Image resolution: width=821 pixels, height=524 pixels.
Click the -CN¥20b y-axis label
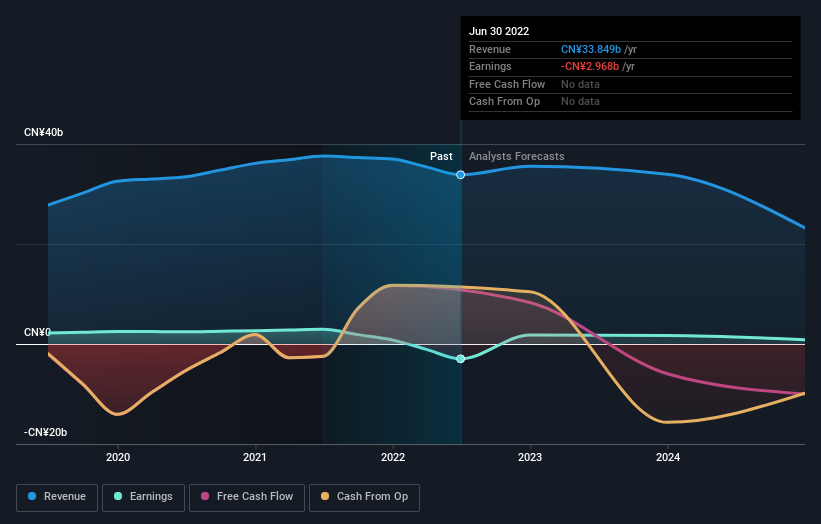(x=46, y=432)
